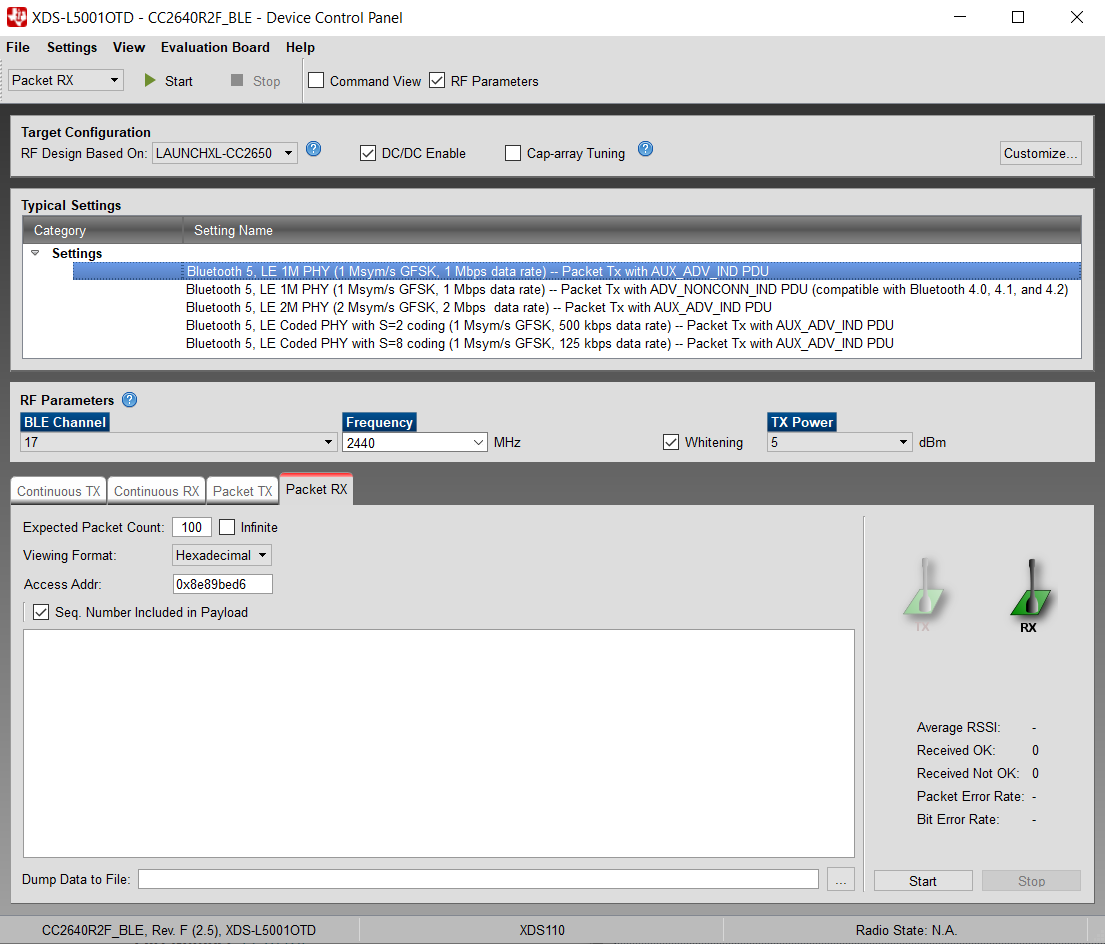
Task: Switch to the Continuous TX tab
Action: pyautogui.click(x=58, y=491)
